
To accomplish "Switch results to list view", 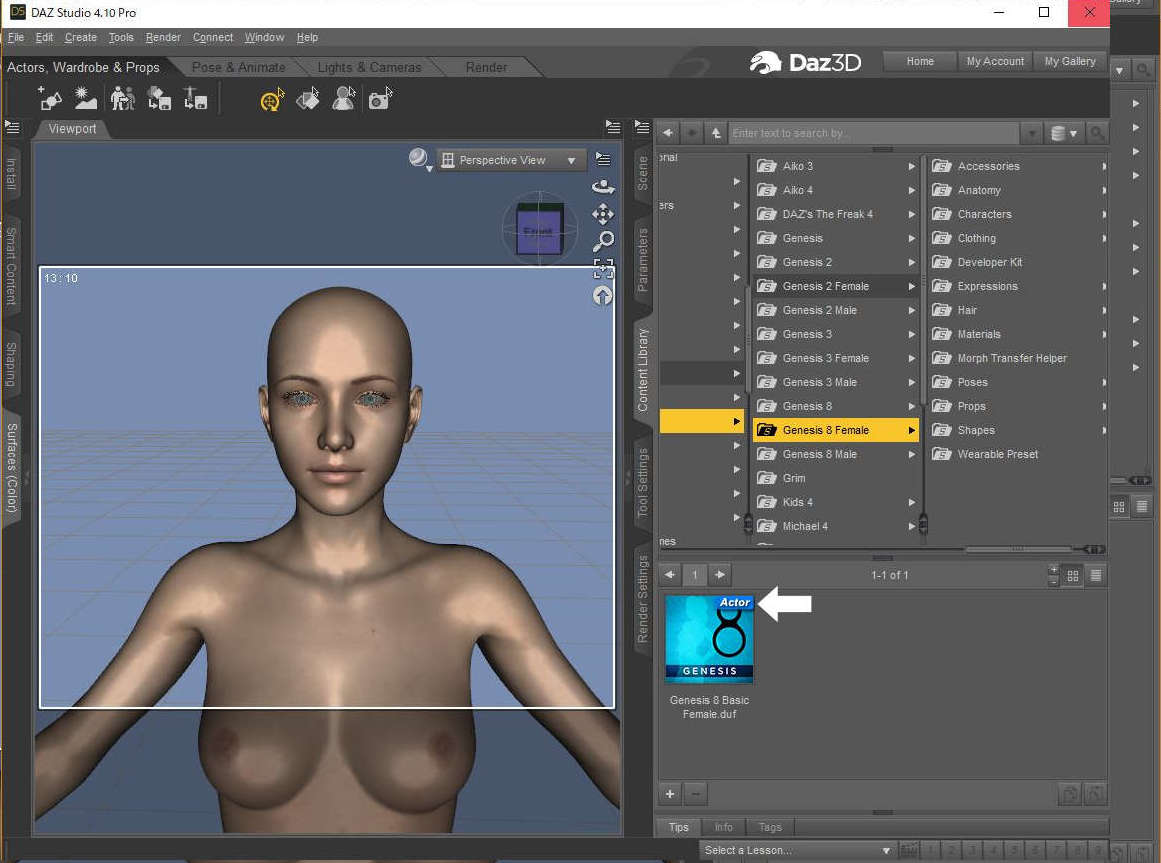I will pos(1096,575).
